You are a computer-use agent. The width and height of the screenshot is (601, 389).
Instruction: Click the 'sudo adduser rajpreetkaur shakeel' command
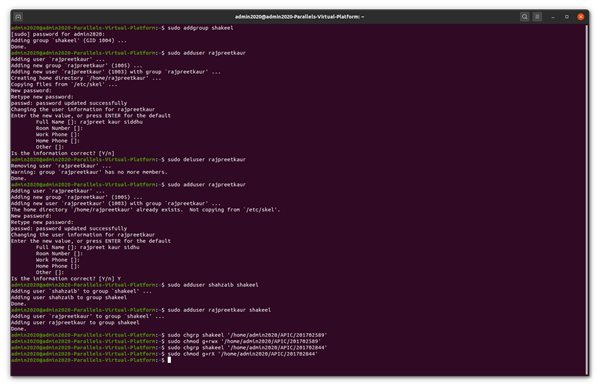pyautogui.click(x=219, y=310)
